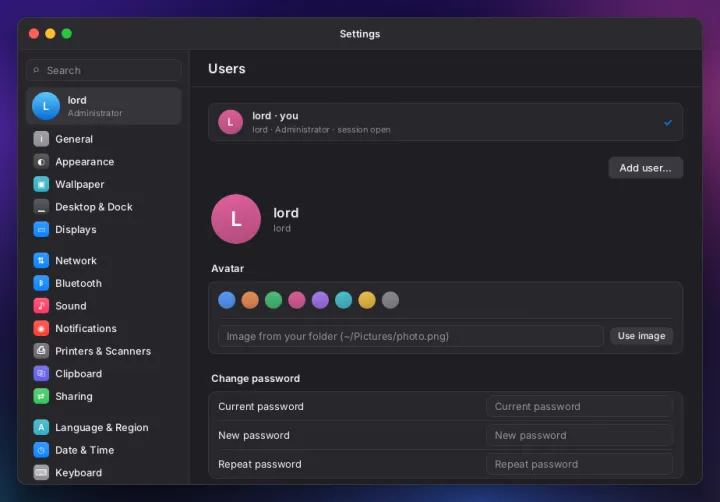The image size is (720, 502).
Task: Open Desktop & Dock icon in sidebar
Action: 41,207
